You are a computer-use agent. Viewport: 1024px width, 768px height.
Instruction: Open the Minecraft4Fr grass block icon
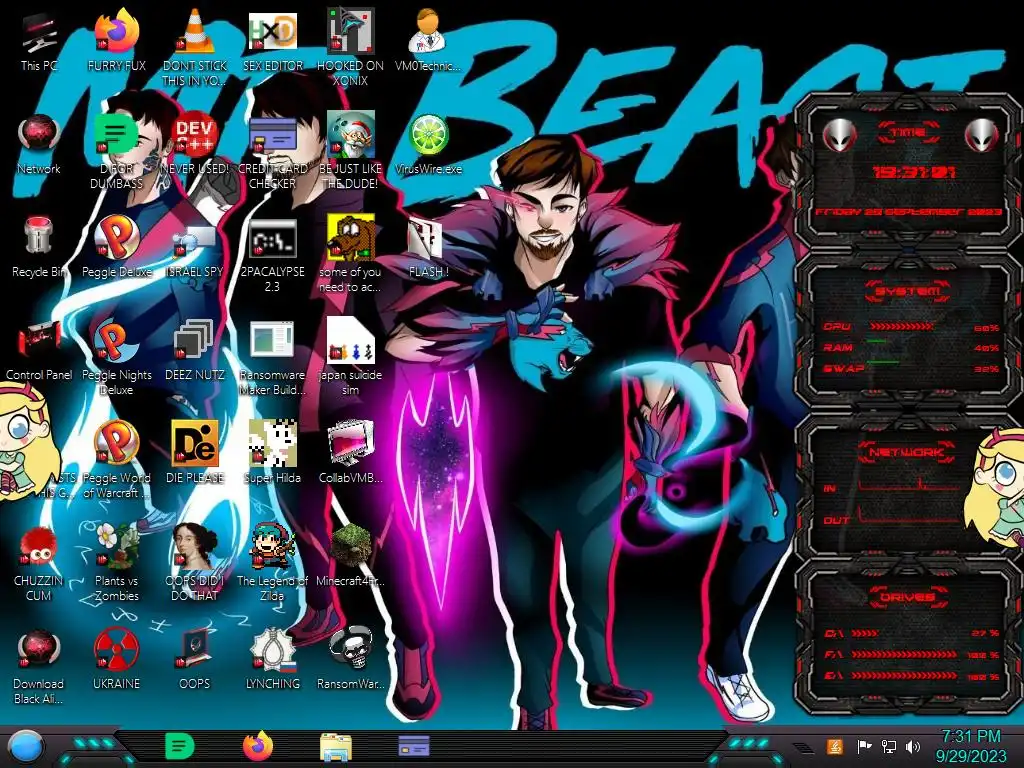click(x=350, y=545)
